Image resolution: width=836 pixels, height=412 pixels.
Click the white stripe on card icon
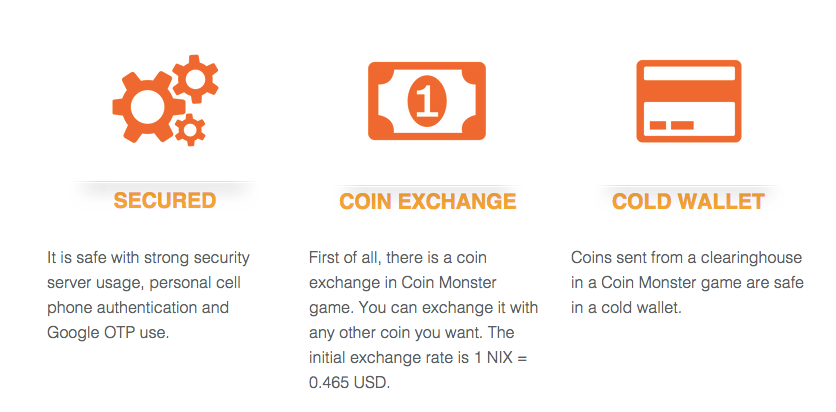point(689,73)
